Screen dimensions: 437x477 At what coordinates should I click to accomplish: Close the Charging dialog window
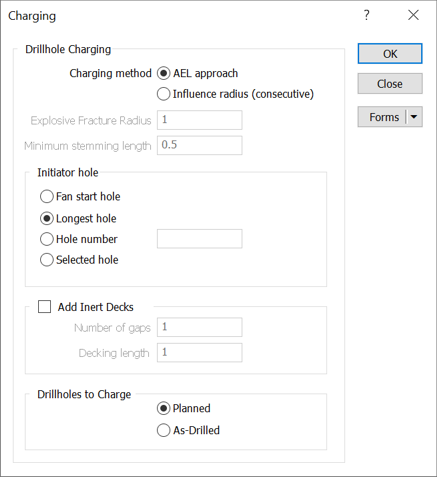[413, 15]
